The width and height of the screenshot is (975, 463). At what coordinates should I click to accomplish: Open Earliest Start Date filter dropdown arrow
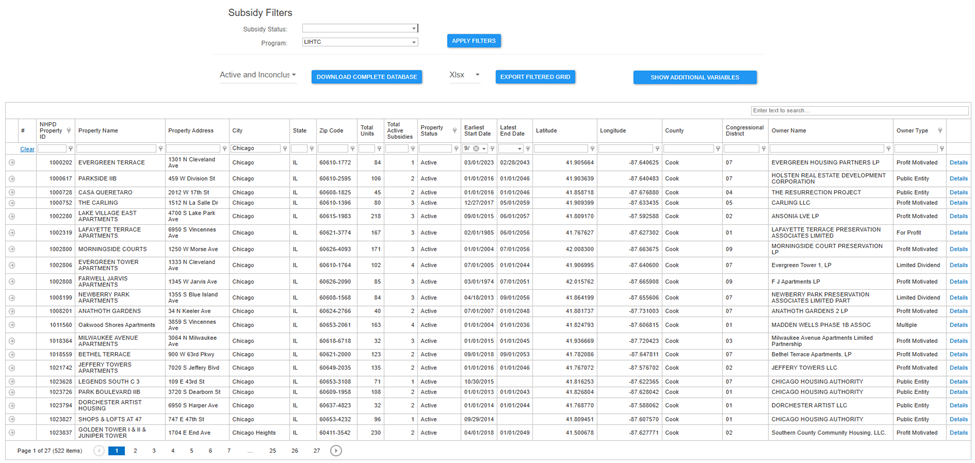pos(484,149)
